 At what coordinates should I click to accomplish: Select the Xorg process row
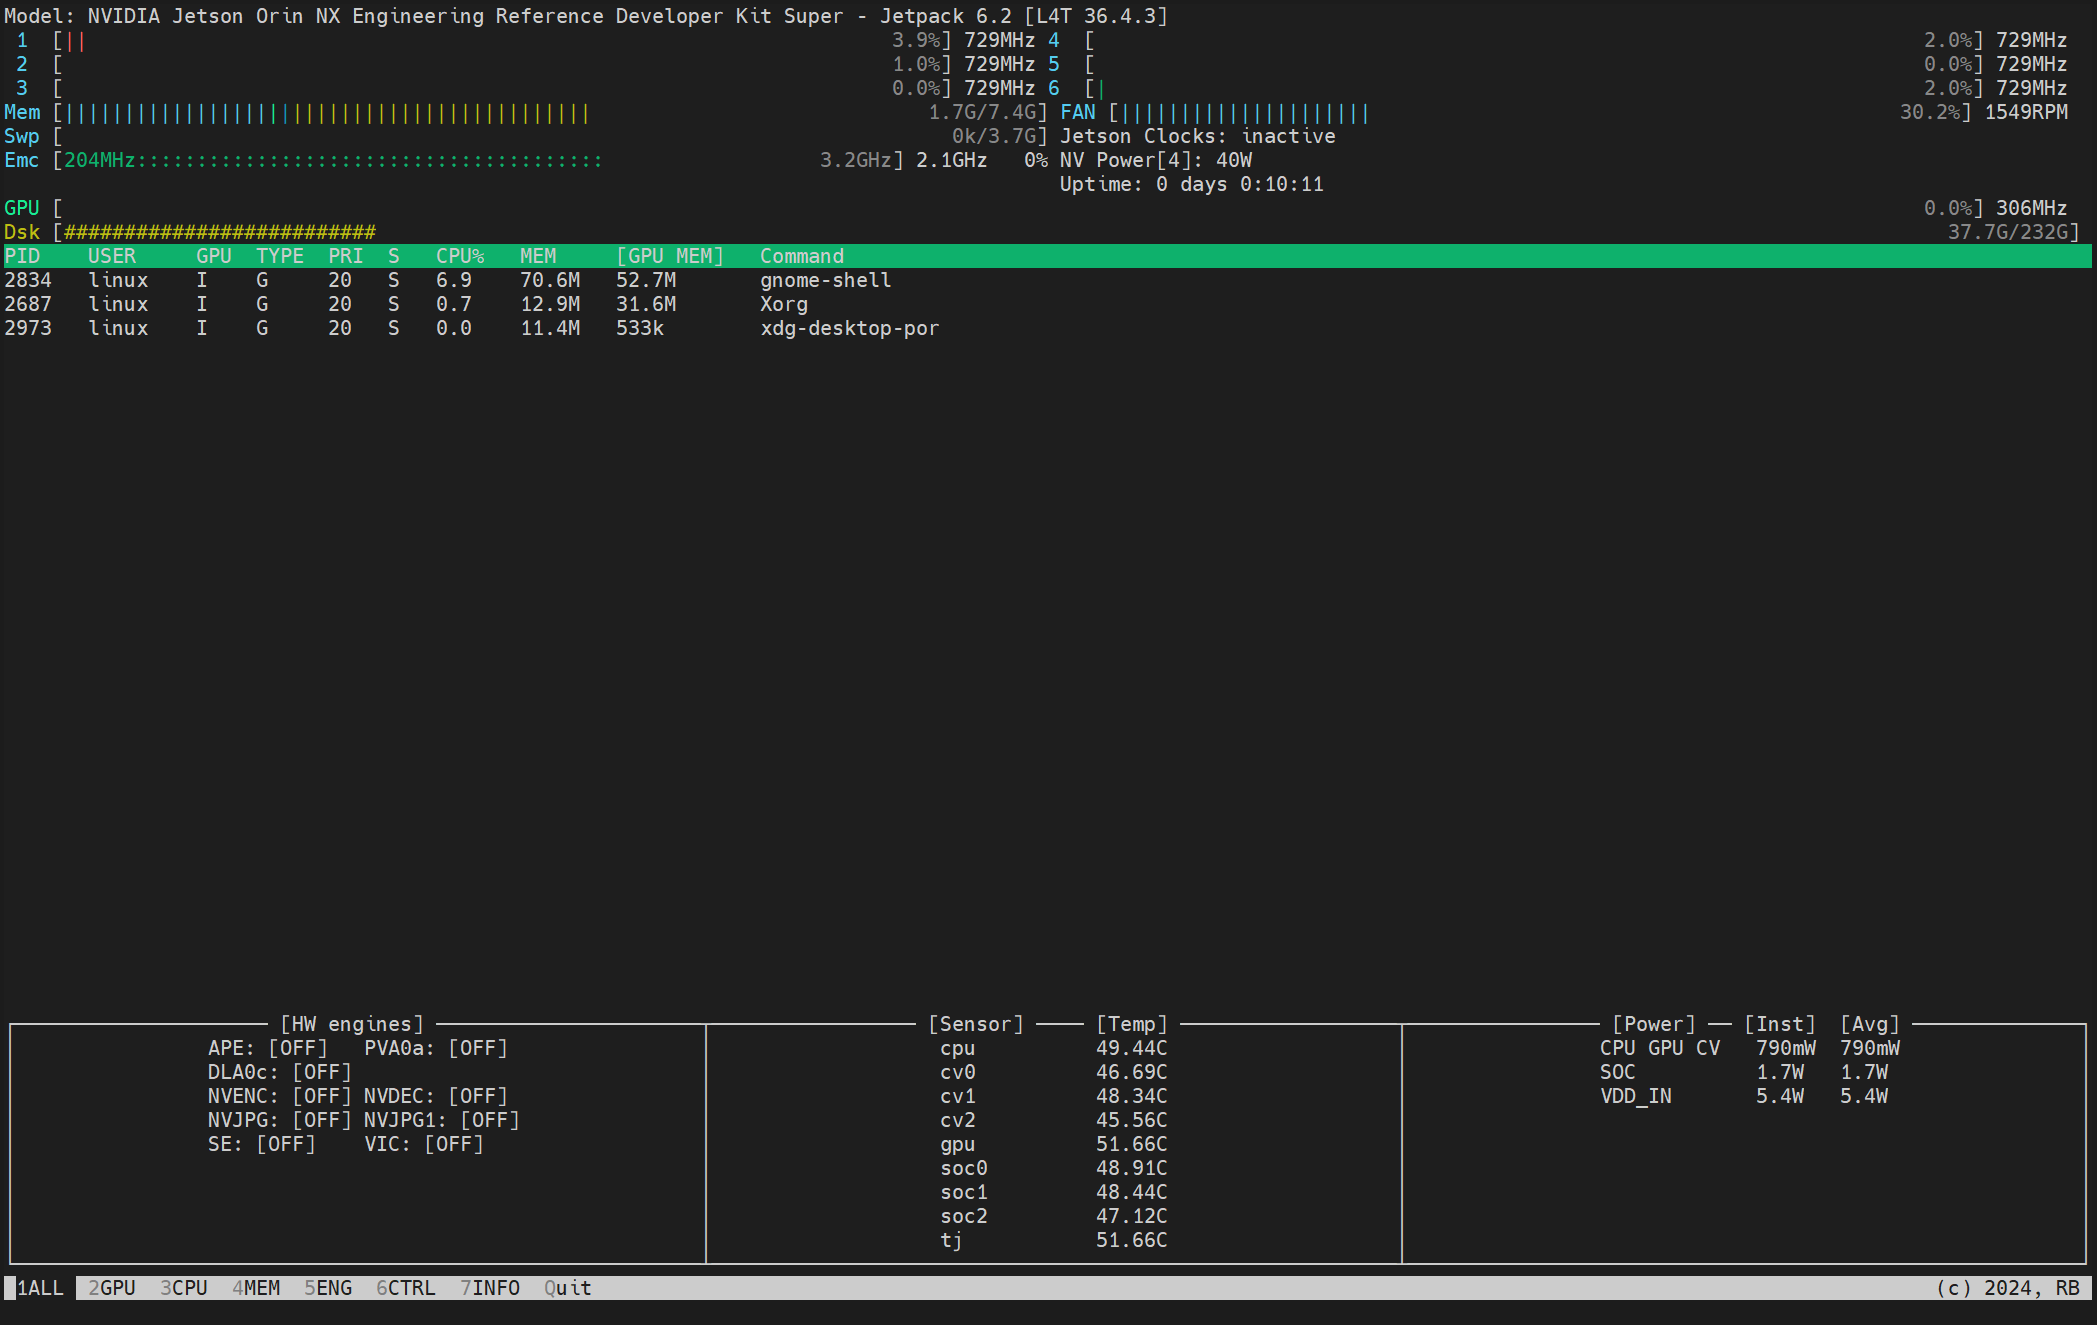click(x=783, y=304)
